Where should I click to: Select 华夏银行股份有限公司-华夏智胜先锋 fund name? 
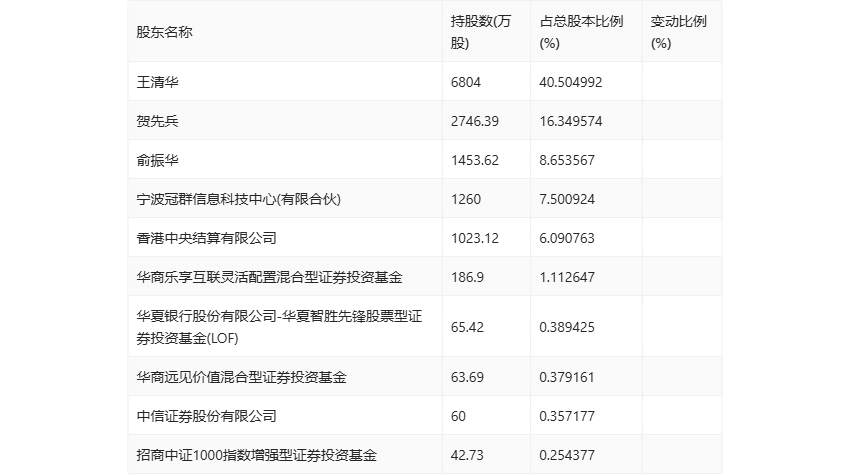click(x=279, y=327)
